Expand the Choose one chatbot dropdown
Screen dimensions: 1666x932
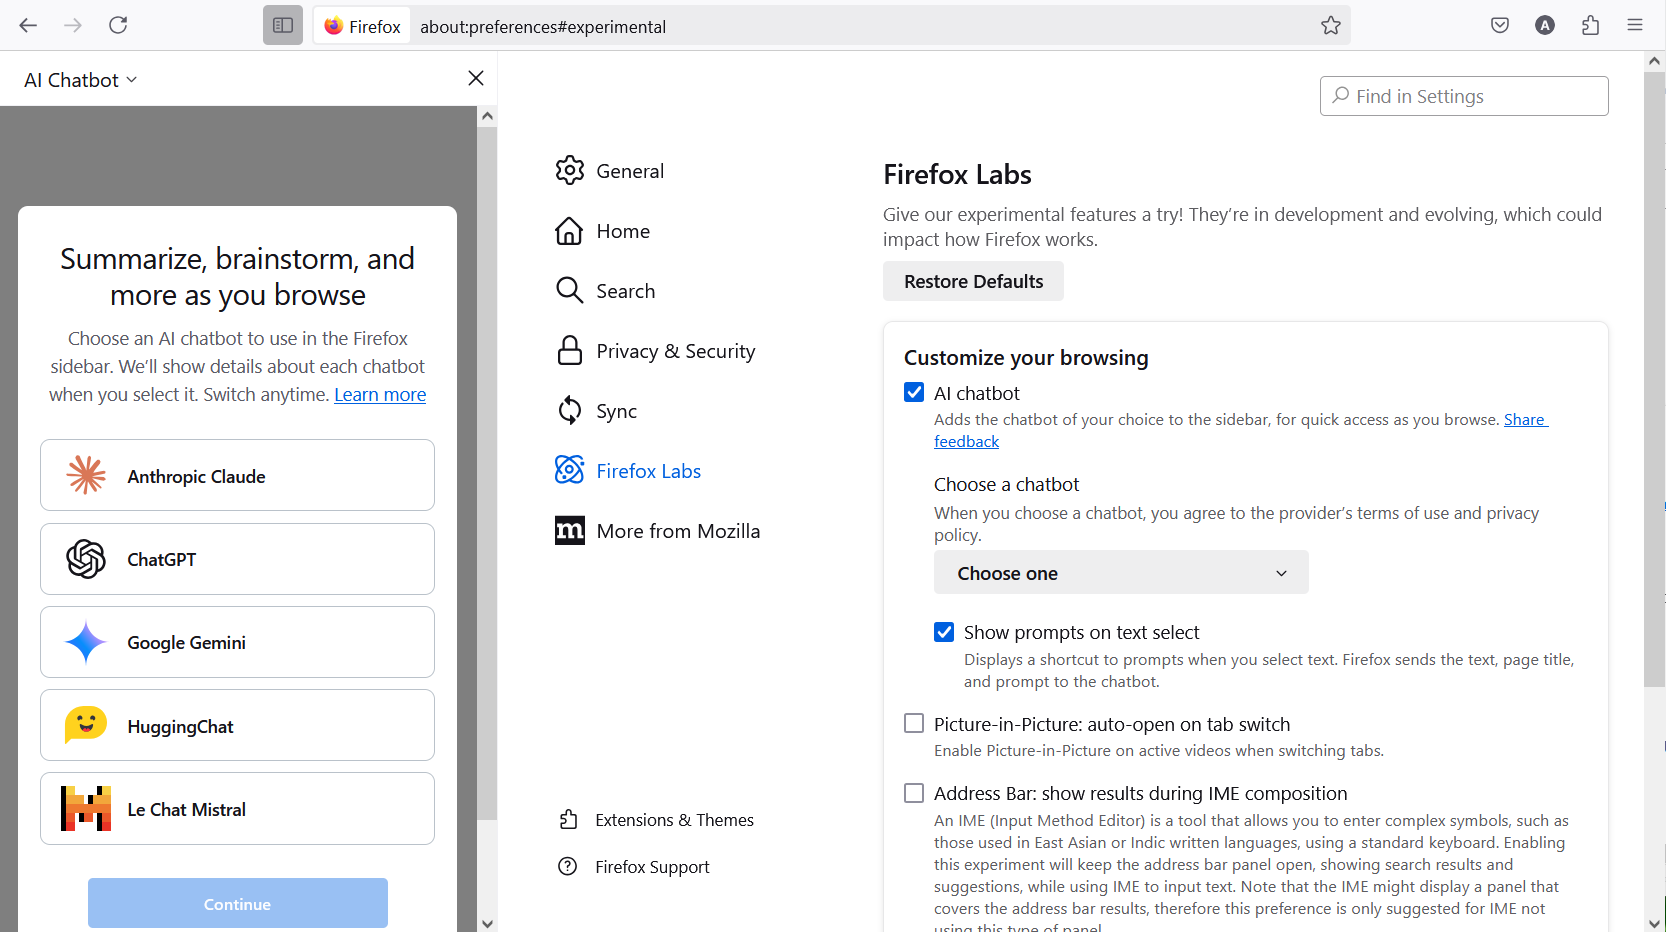click(x=1121, y=572)
